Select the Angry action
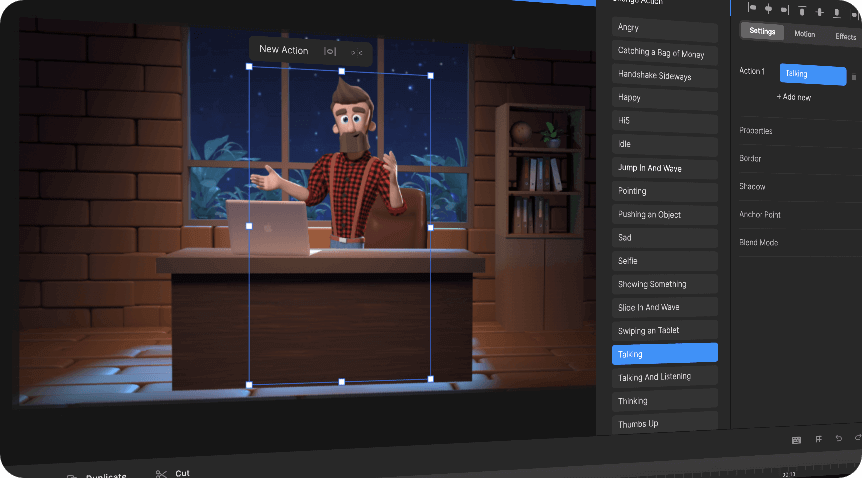Image resolution: width=862 pixels, height=478 pixels. (x=665, y=29)
